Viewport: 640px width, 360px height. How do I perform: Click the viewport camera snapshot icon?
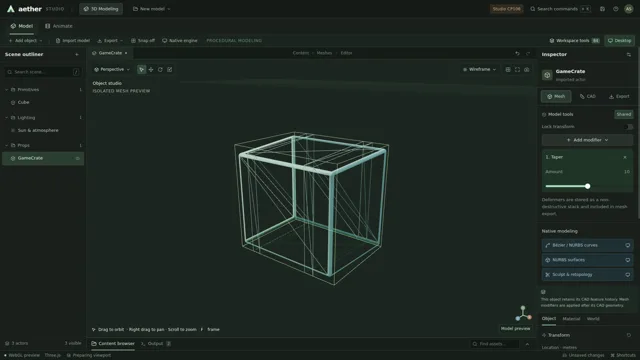(527, 69)
